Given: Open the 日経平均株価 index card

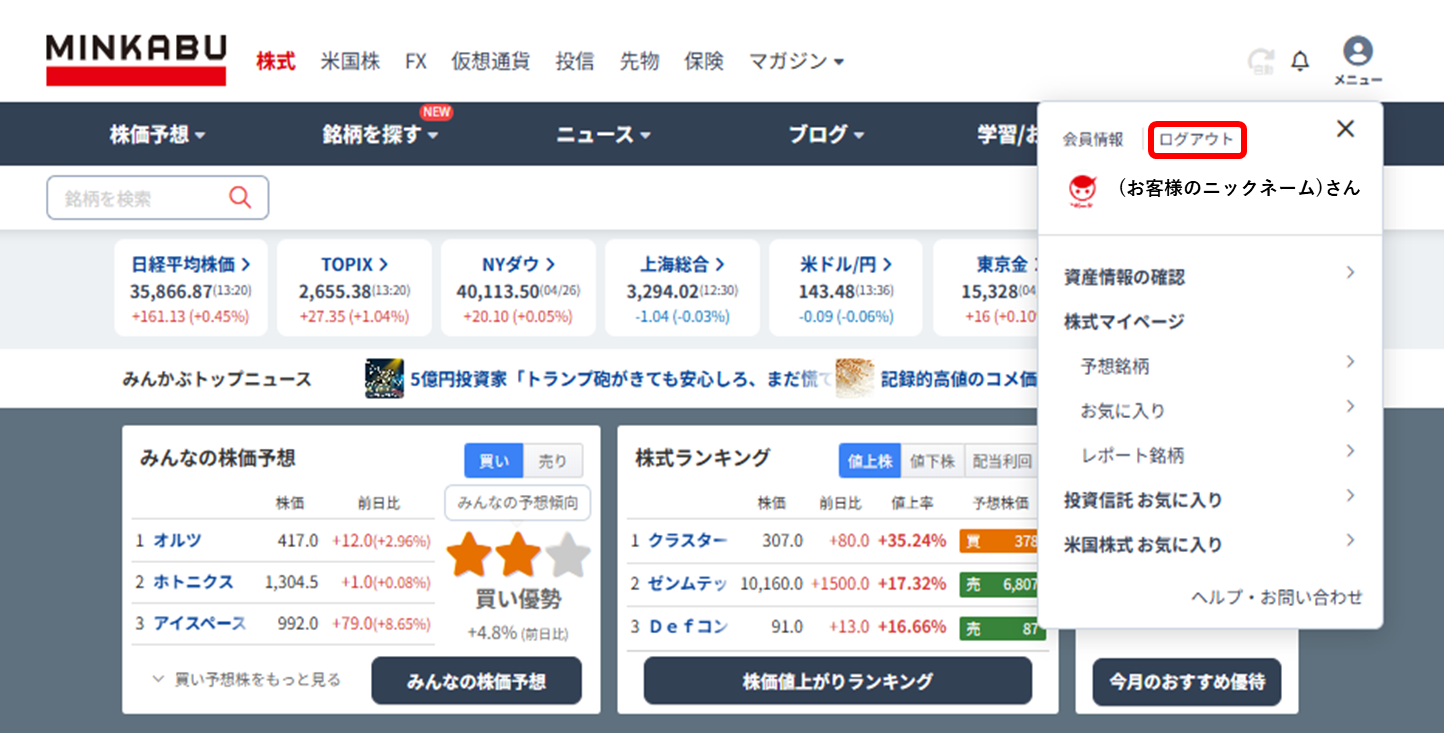Looking at the screenshot, I should [x=191, y=288].
